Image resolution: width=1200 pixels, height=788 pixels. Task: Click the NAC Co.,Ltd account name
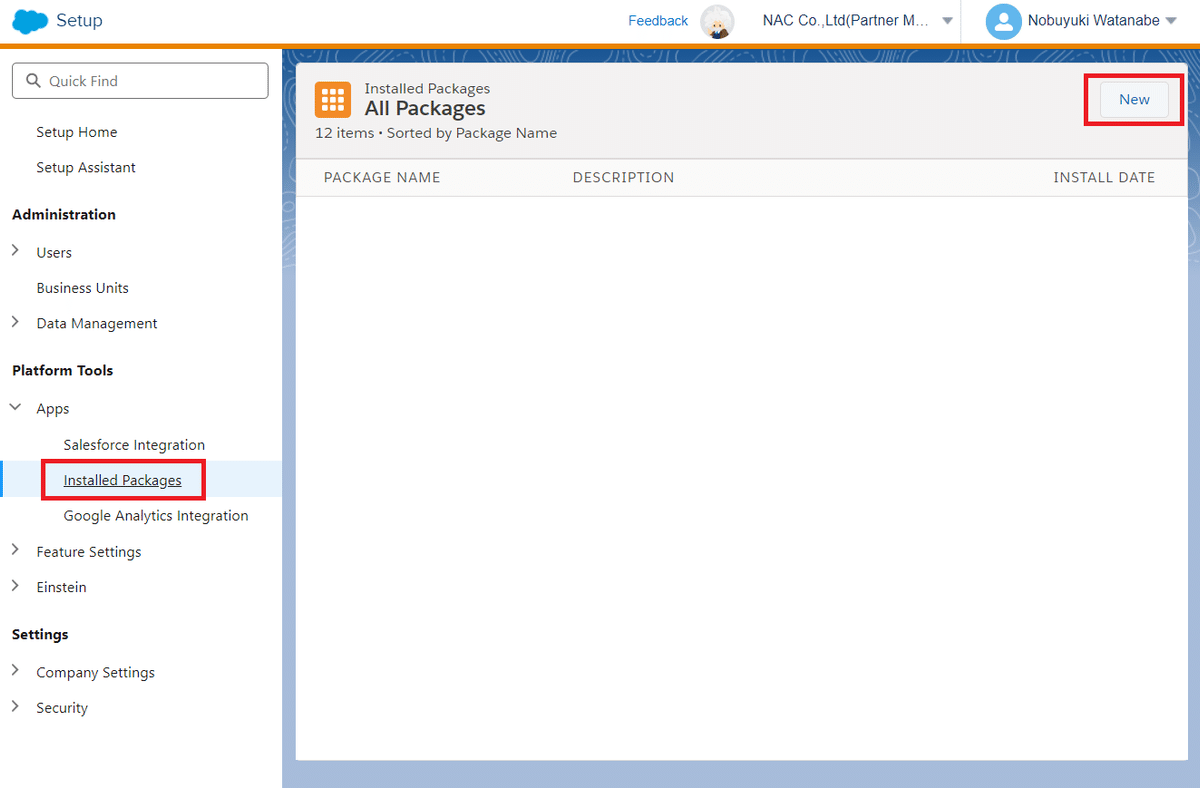click(x=846, y=21)
